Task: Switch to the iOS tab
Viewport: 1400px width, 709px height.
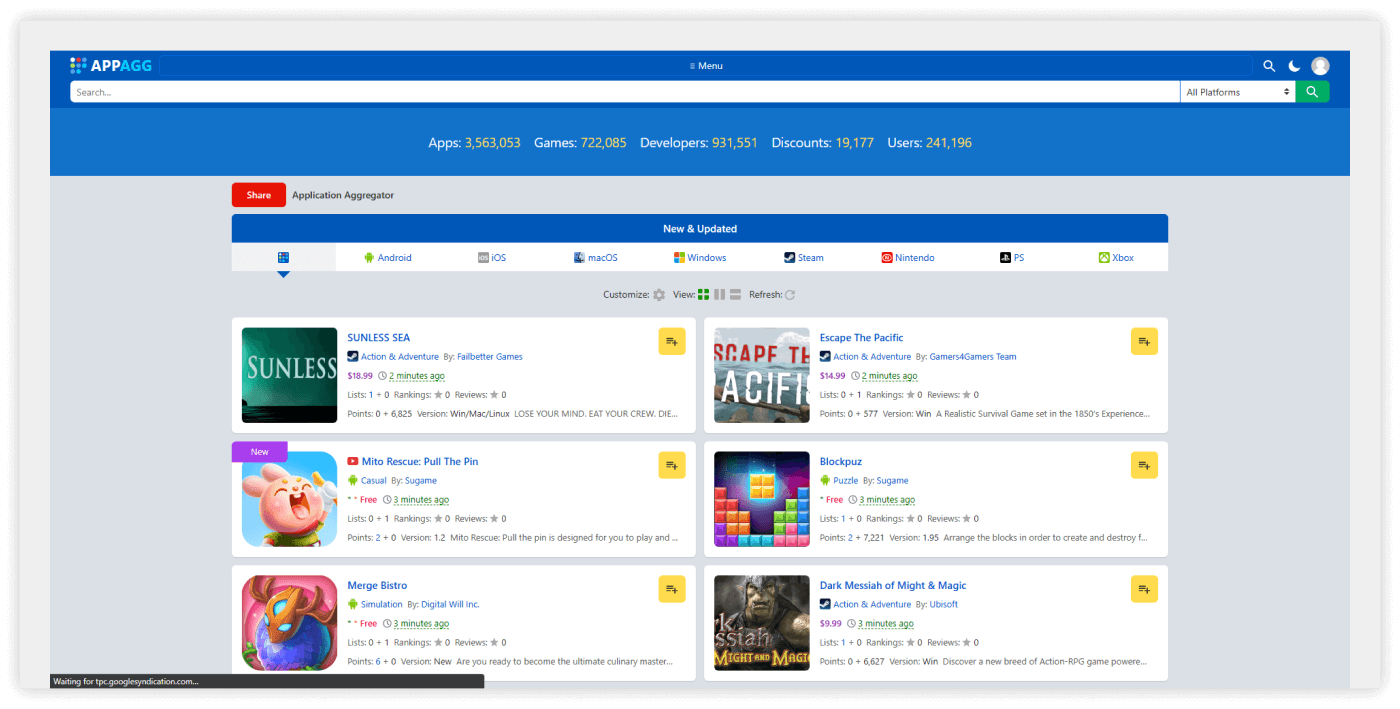Action: 492,257
